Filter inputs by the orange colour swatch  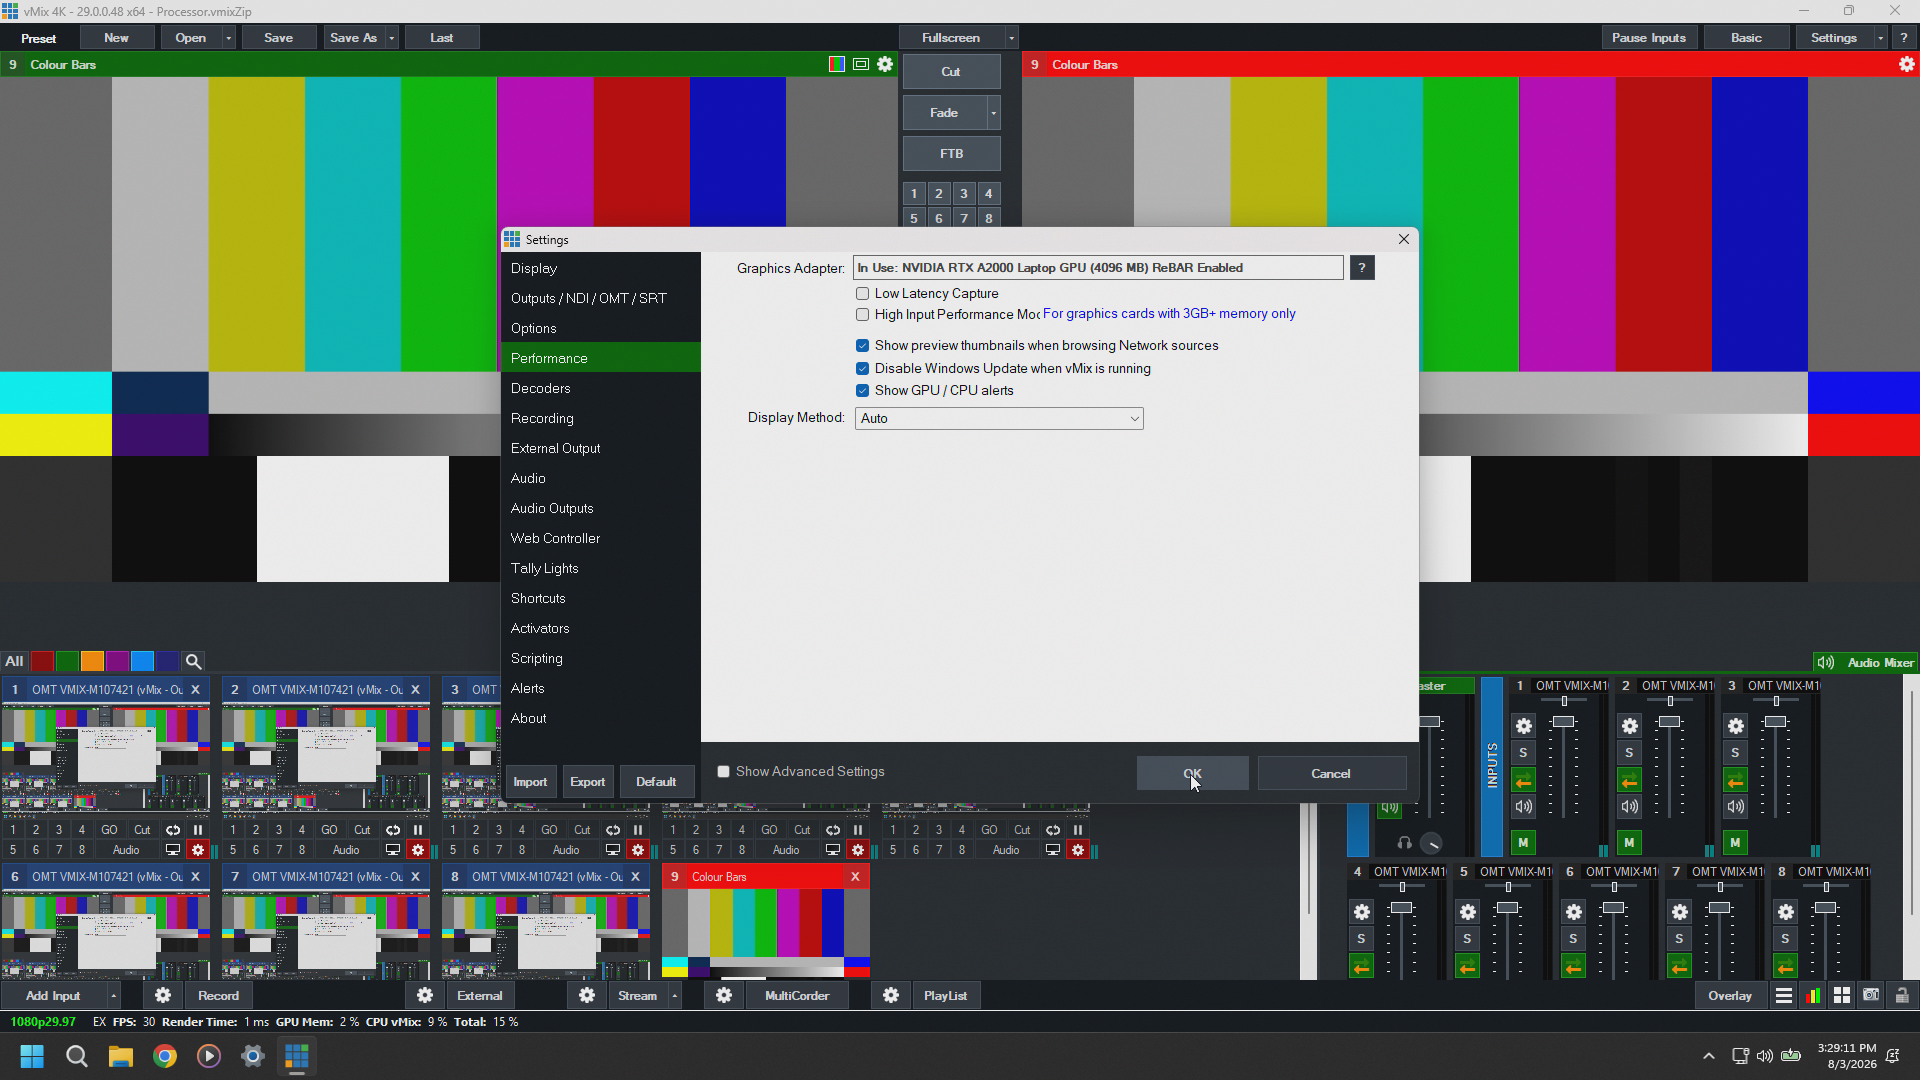(x=92, y=661)
